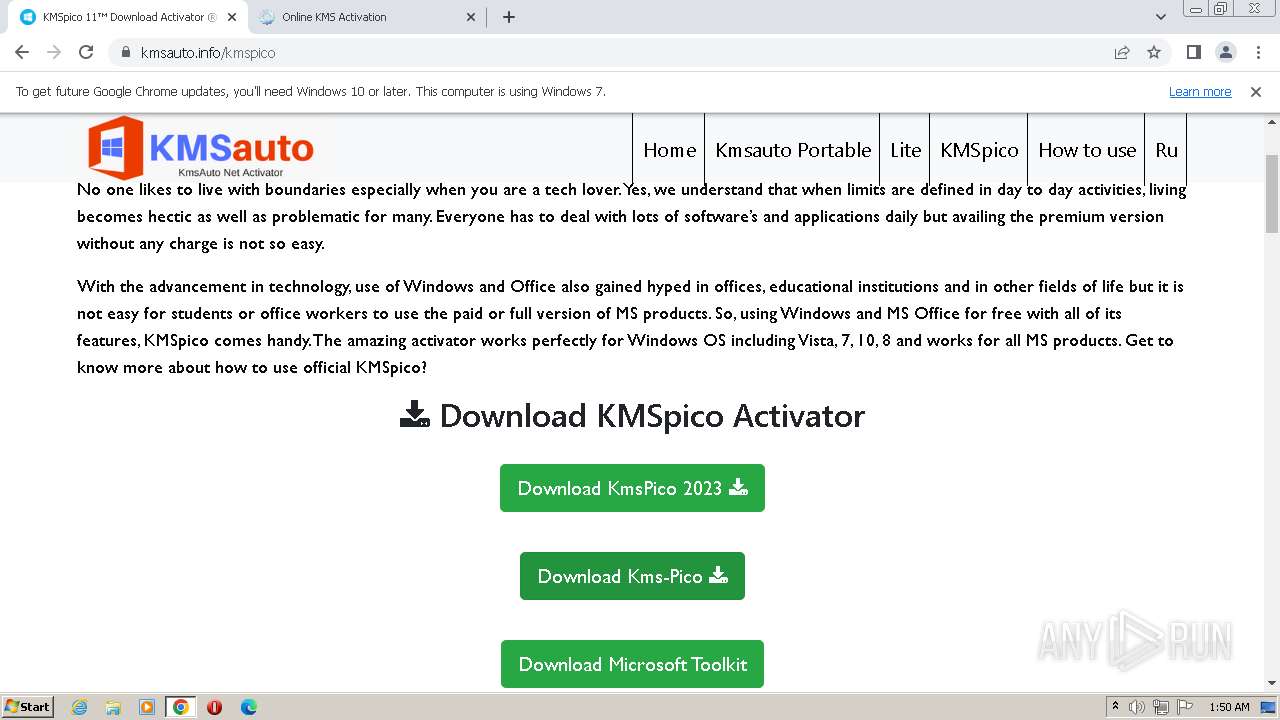Open Kmsauto Portable menu item

793,150
